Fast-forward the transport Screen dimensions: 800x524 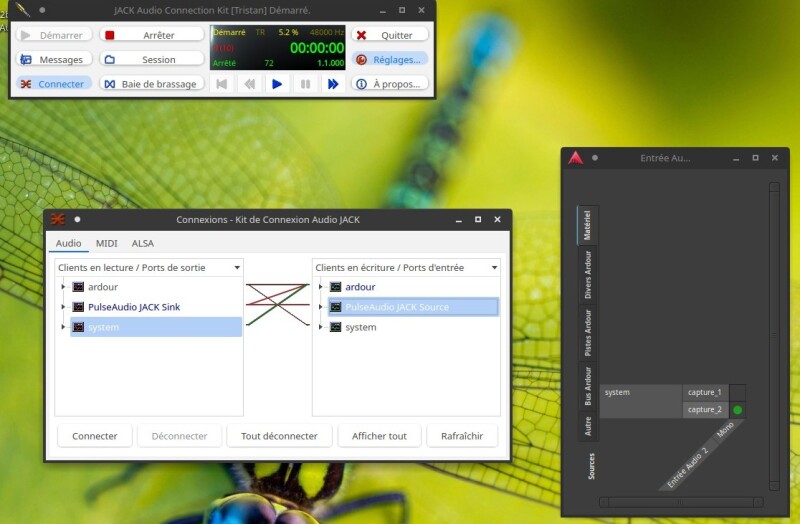tap(333, 84)
